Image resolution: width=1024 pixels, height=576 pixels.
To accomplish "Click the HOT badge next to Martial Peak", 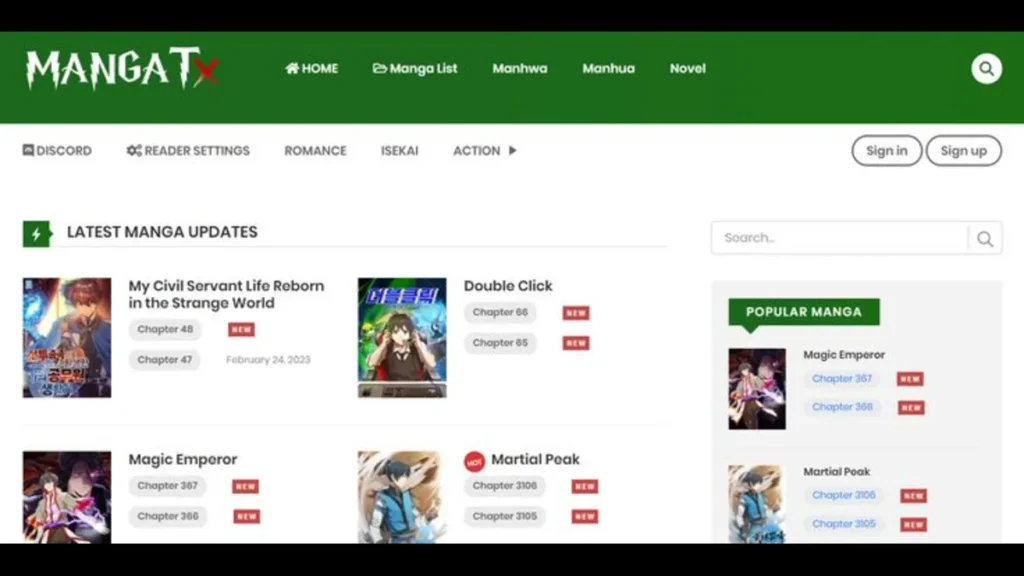I will tap(474, 462).
